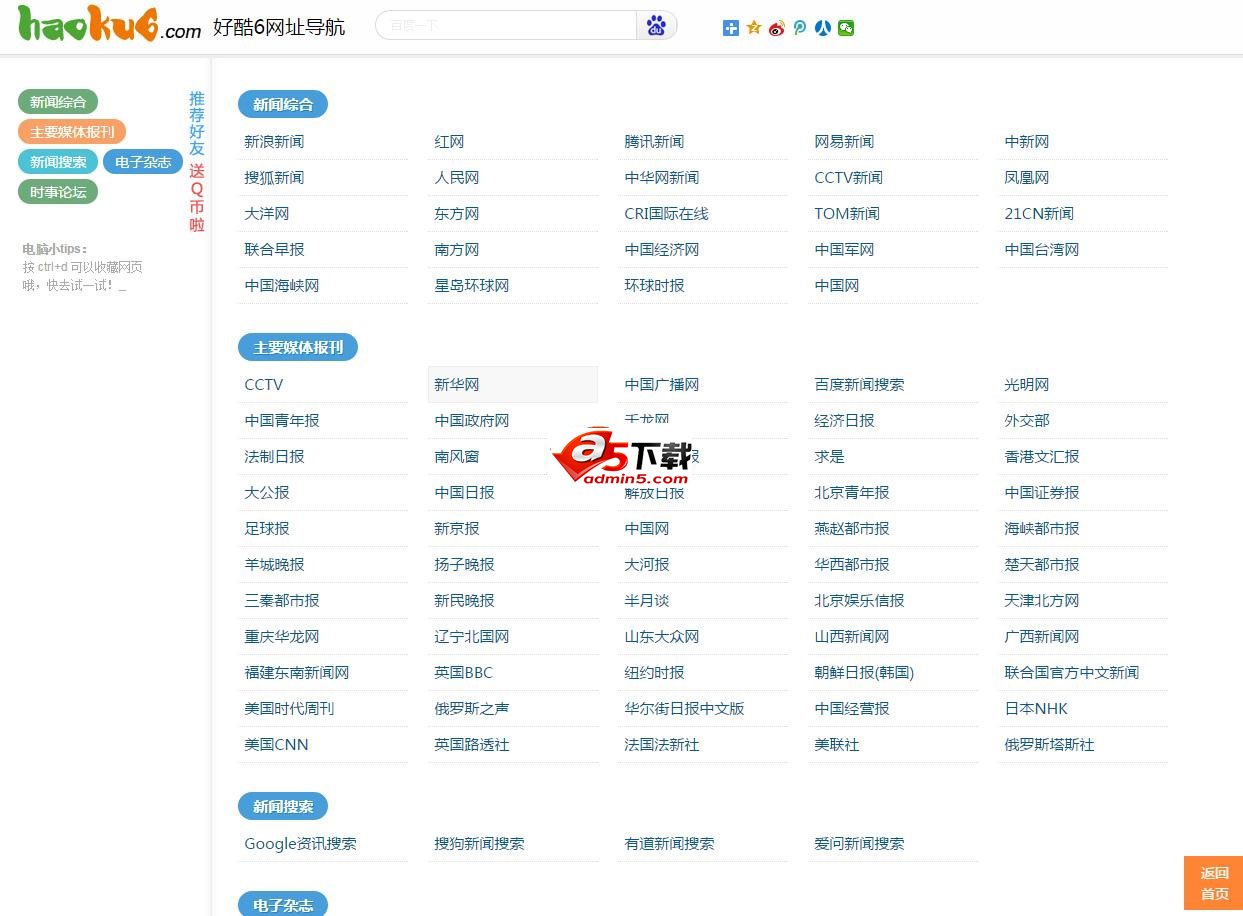Open the CCTV link under 主要媒体报刊
Viewport: 1243px width, 916px height.
(263, 384)
